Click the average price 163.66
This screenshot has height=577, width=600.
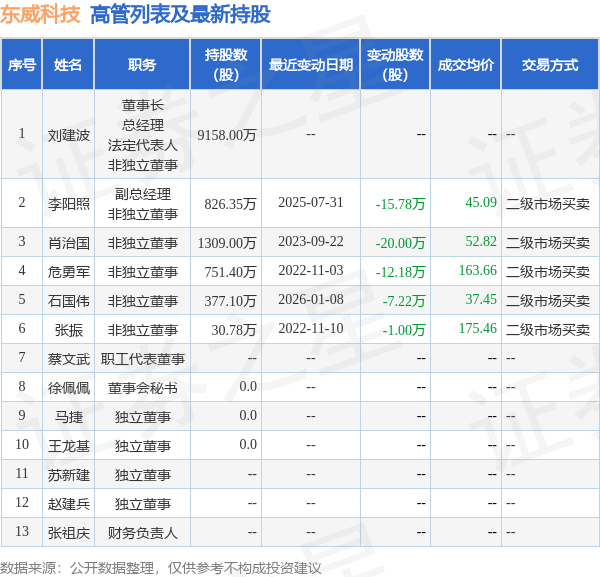click(x=478, y=271)
